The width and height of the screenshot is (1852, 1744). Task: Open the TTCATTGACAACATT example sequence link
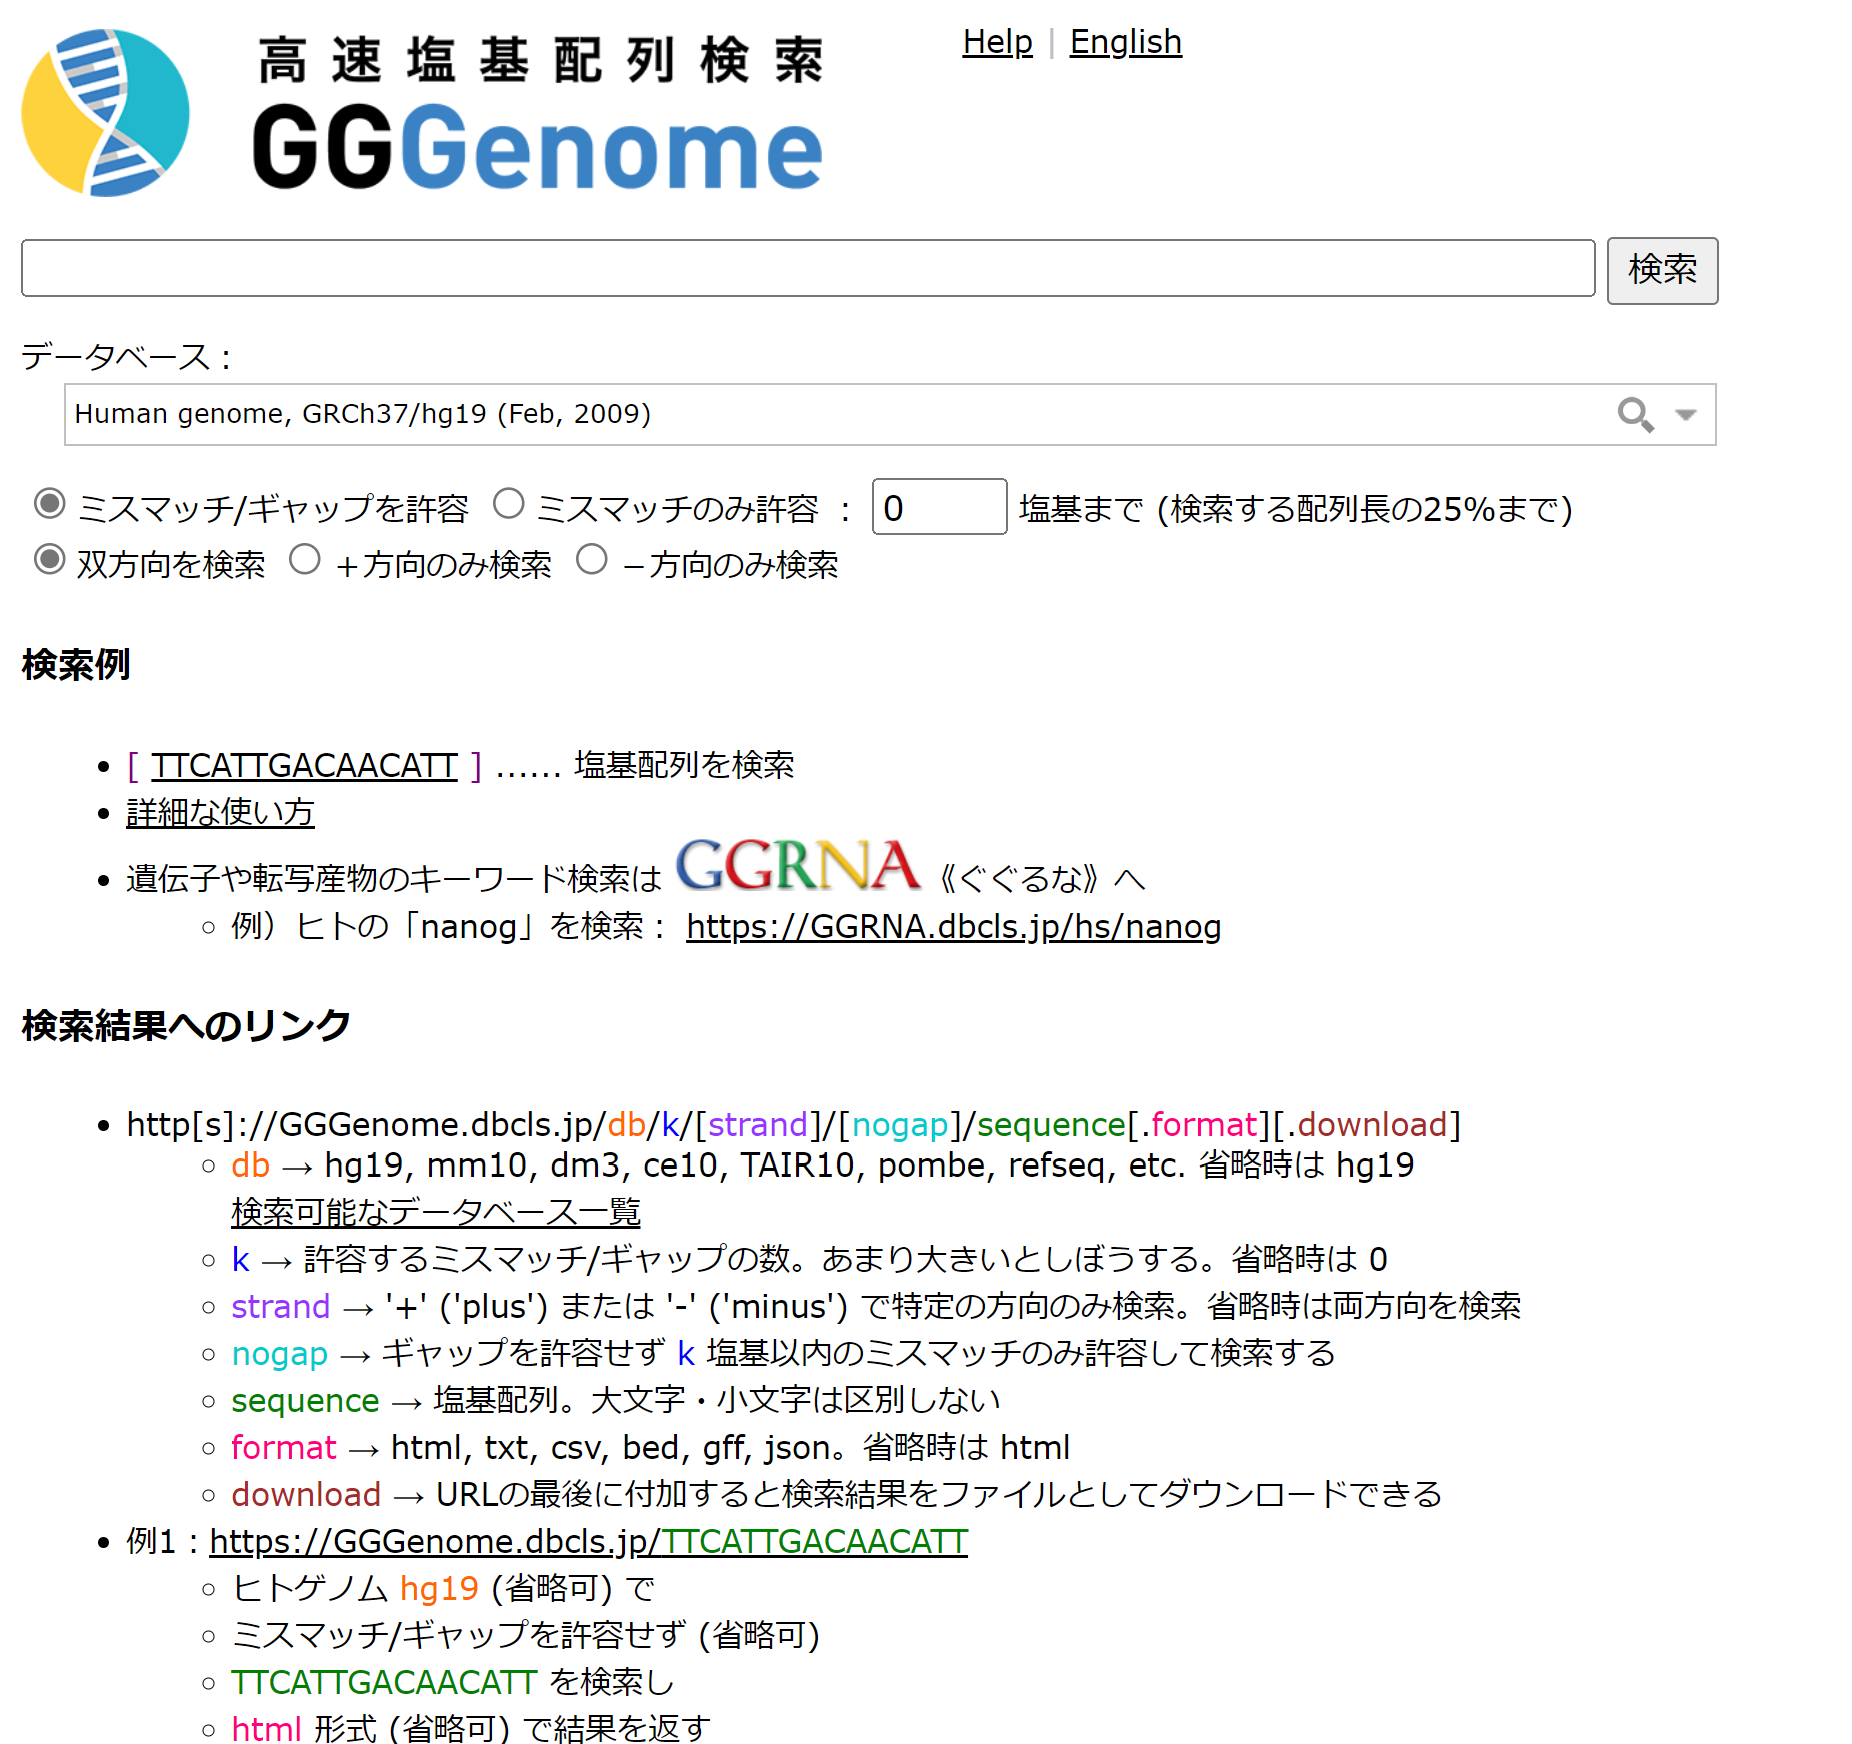coord(304,766)
